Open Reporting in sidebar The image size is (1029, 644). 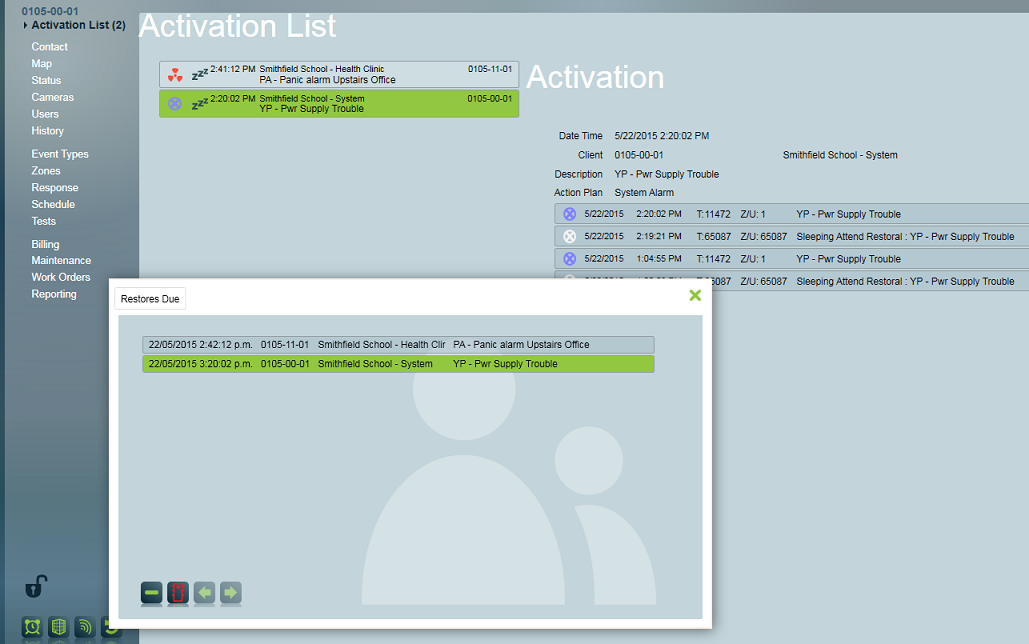point(54,294)
